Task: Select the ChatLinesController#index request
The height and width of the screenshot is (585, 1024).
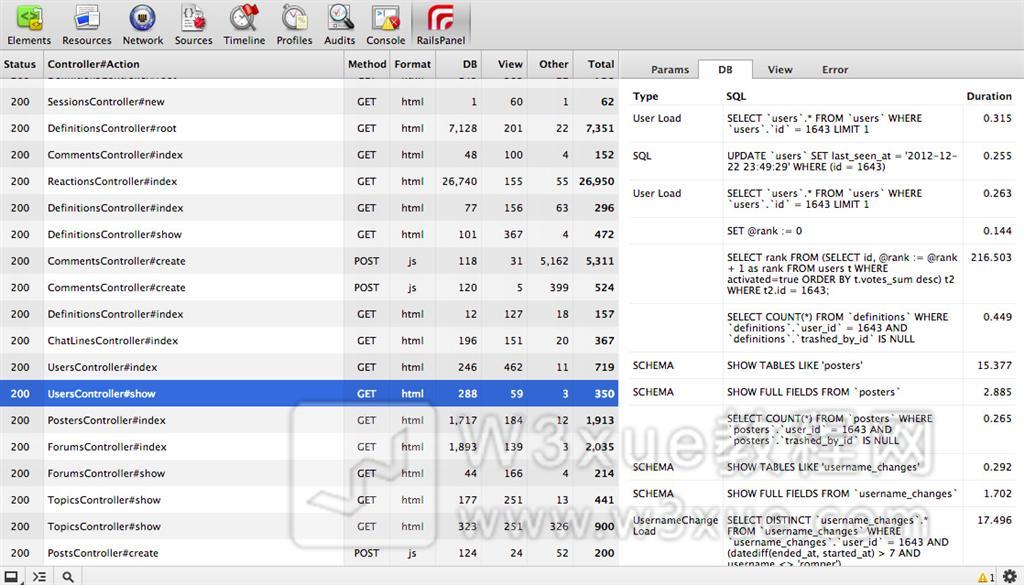Action: tap(309, 341)
